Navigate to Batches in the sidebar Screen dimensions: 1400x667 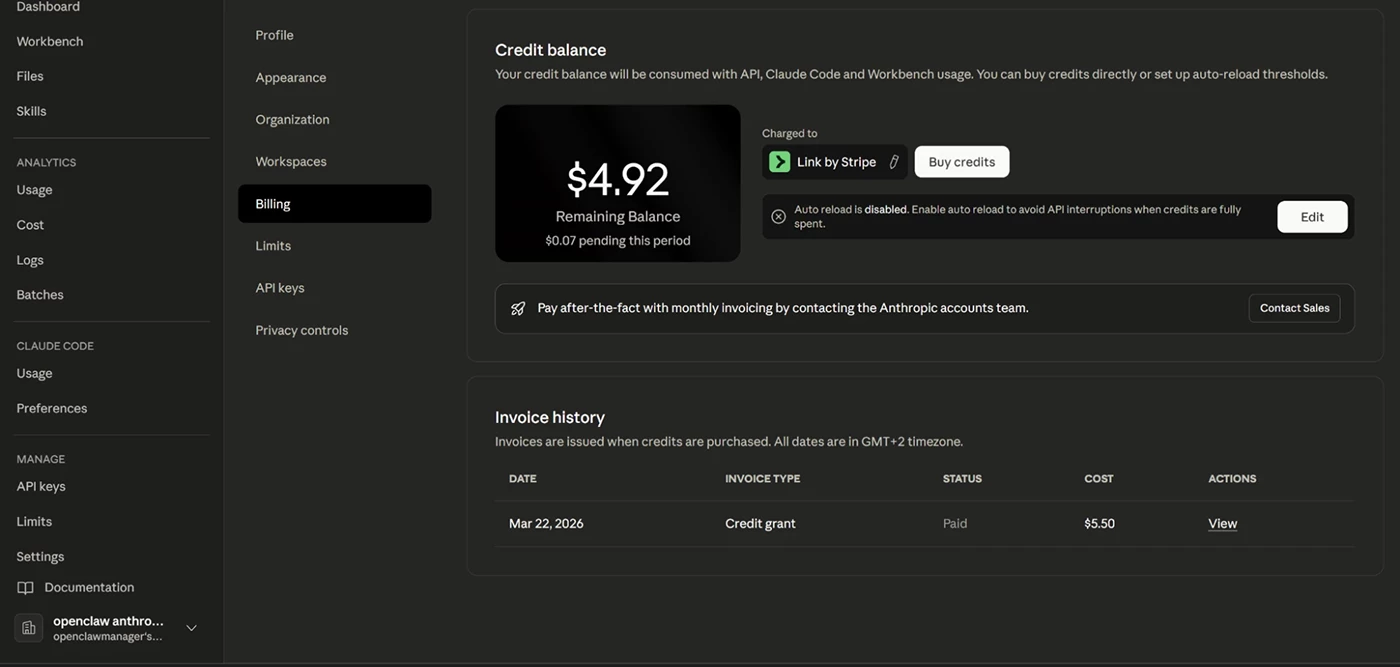(40, 295)
